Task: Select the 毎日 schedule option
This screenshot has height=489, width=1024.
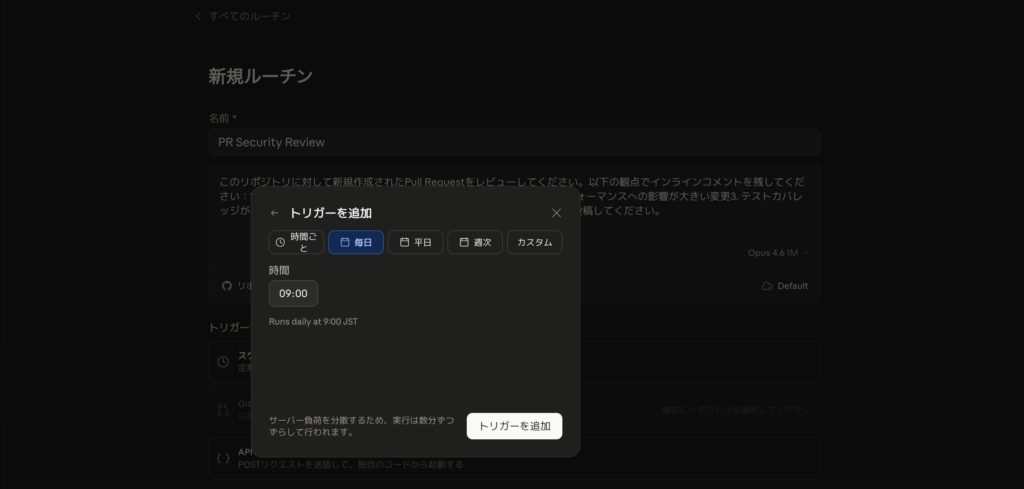Action: (356, 242)
